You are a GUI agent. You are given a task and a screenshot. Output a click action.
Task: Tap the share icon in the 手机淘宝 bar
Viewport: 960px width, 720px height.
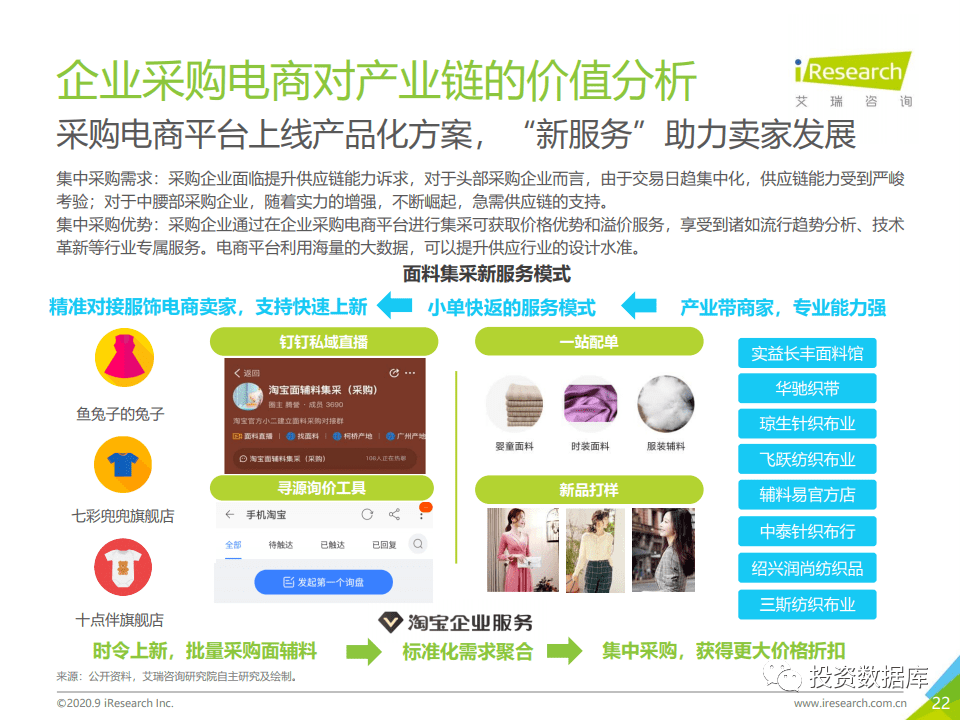394,514
